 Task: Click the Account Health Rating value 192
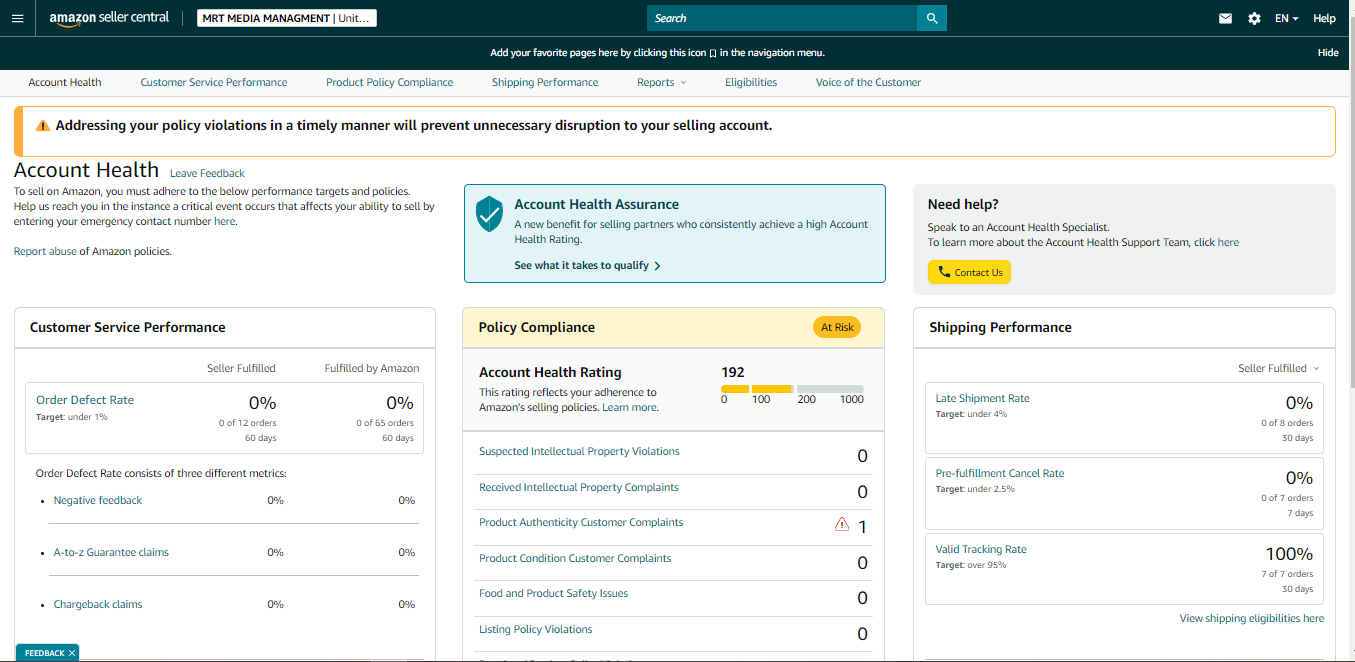pos(733,372)
